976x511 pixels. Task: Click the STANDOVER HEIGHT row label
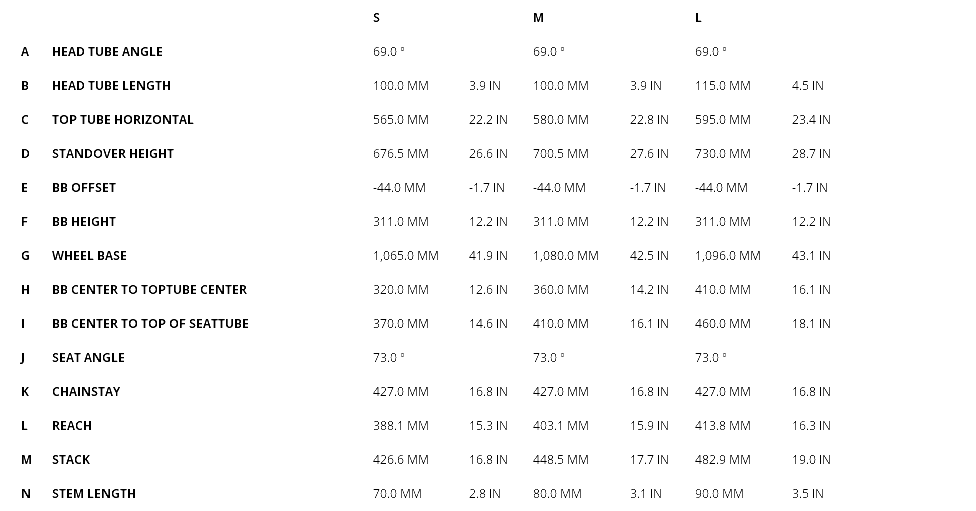(x=113, y=154)
